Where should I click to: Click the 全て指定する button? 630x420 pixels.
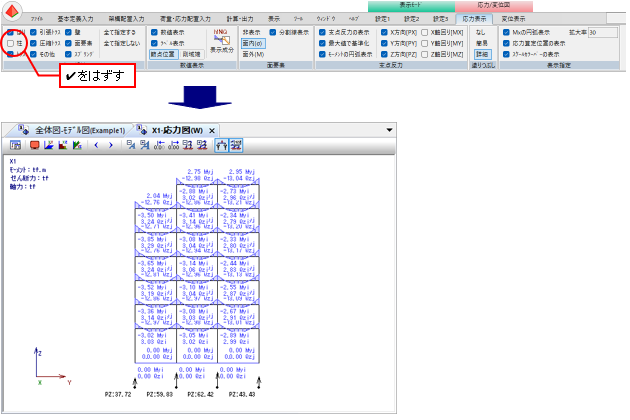[x=121, y=32]
